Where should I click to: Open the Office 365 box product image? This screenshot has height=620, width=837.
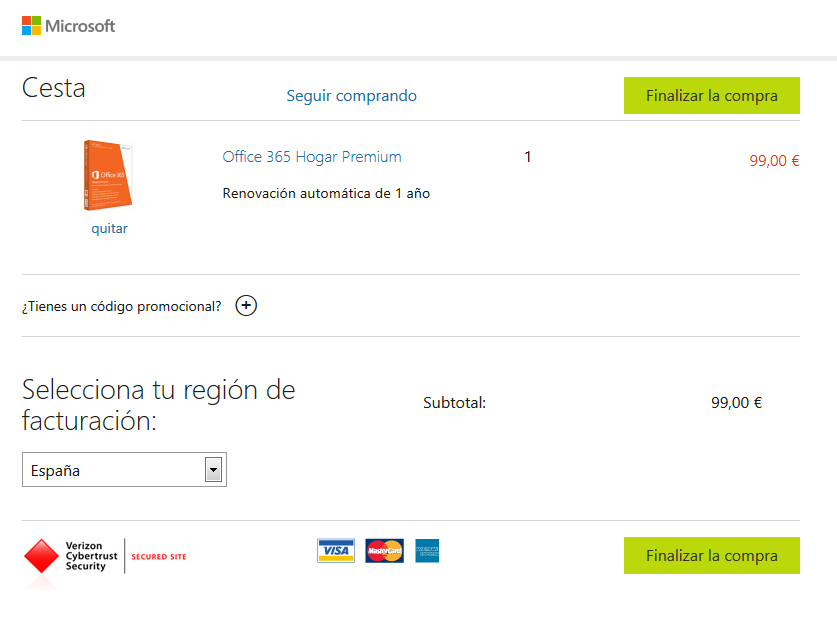108,176
